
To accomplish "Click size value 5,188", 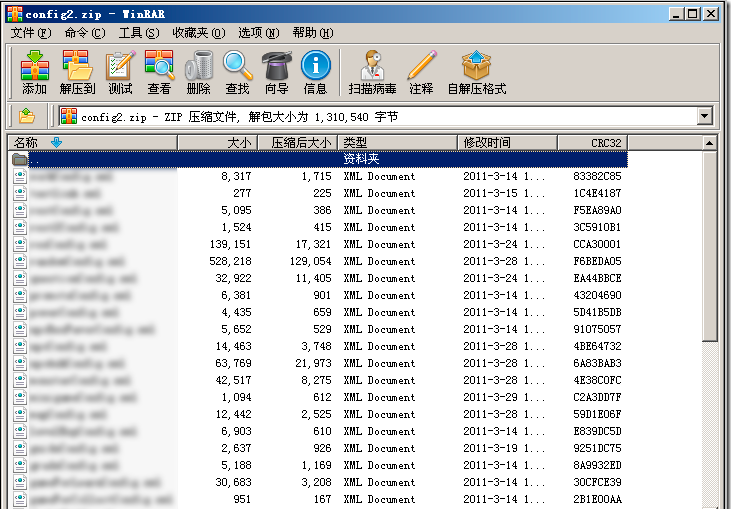I will 236,465.
